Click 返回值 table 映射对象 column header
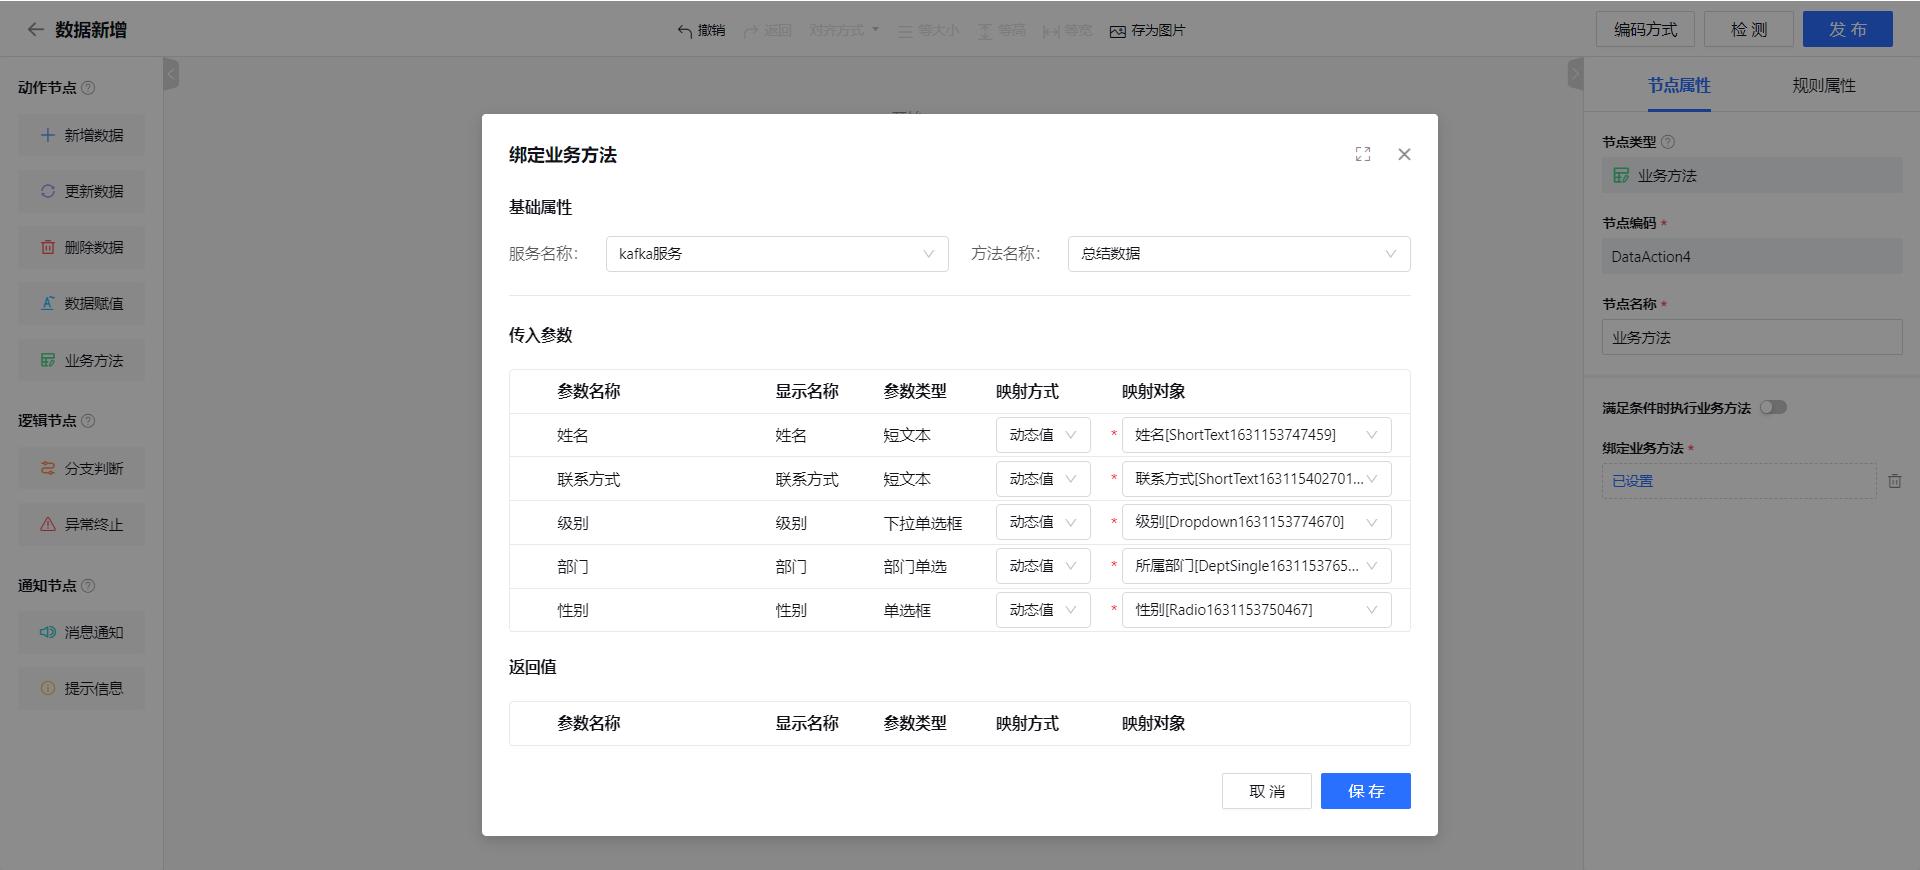 tap(1153, 723)
